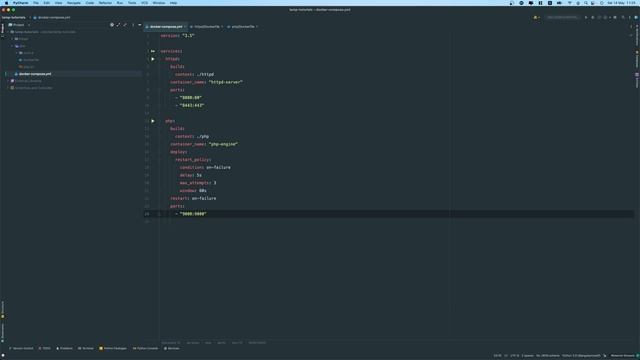Image resolution: width=640 pixels, height=360 pixels.
Task: Open Structure tool window on left strip
Action: (2, 310)
